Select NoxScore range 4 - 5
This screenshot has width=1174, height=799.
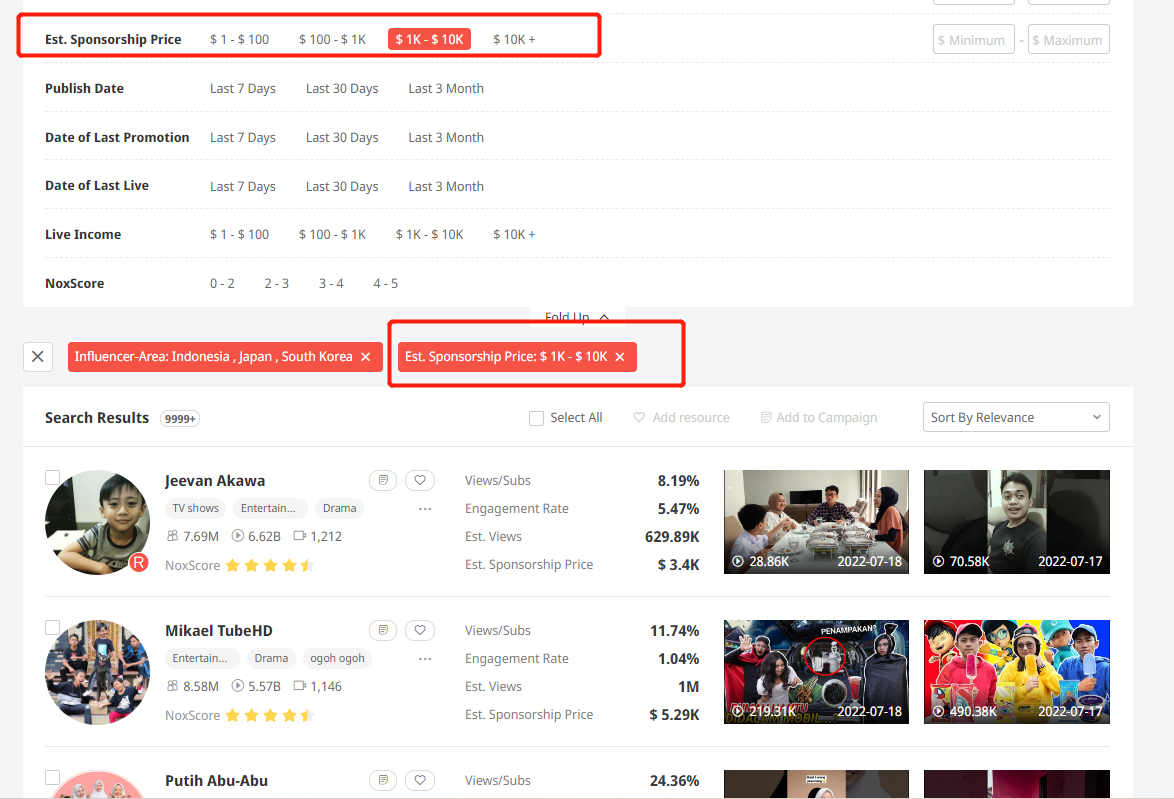(x=386, y=283)
